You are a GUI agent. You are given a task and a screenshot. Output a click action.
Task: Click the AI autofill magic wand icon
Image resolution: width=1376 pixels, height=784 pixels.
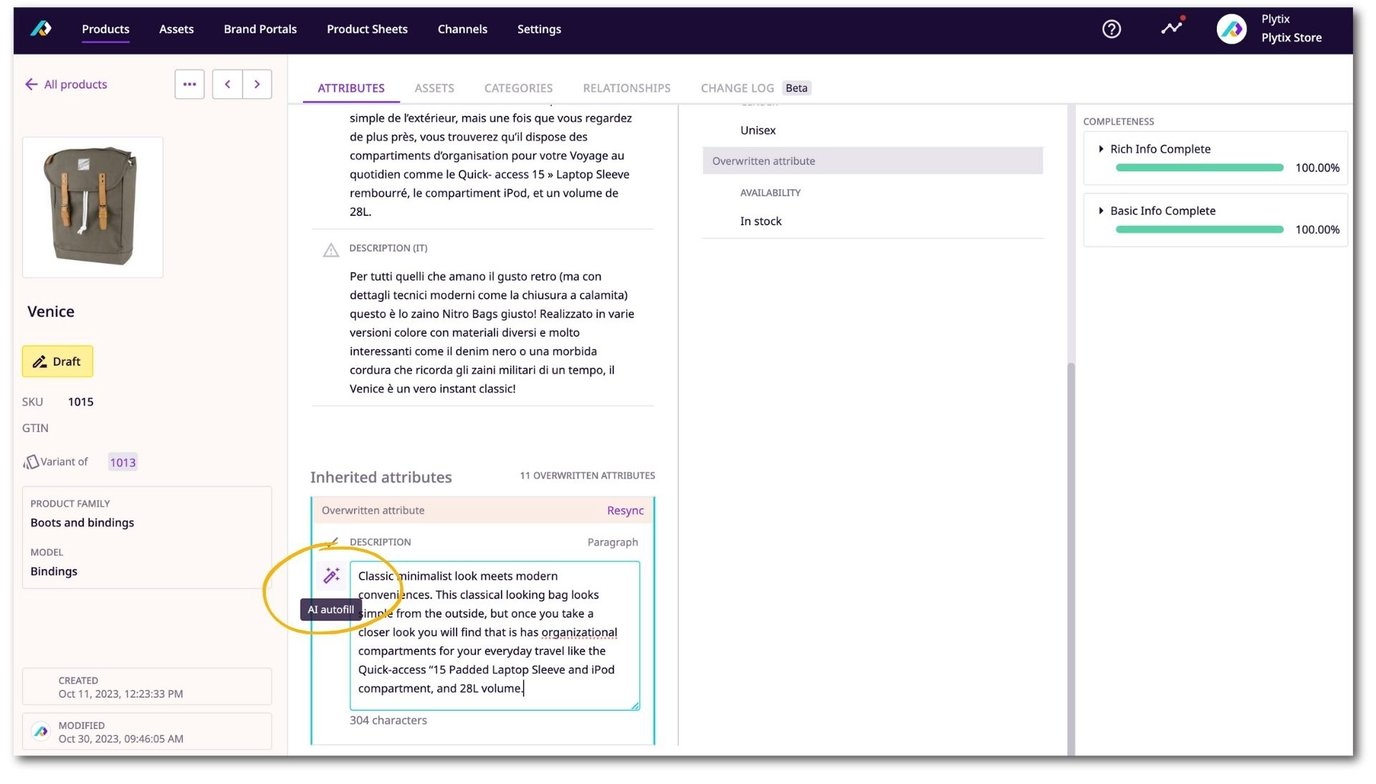click(x=331, y=575)
